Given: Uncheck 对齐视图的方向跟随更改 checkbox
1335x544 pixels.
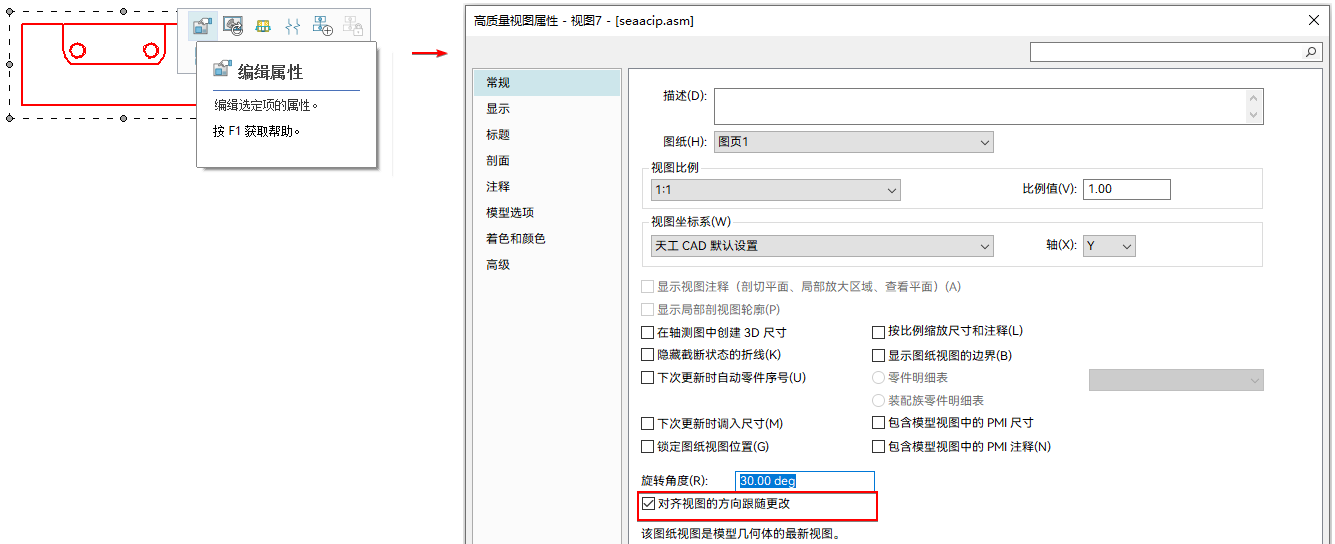Looking at the screenshot, I should tap(648, 504).
